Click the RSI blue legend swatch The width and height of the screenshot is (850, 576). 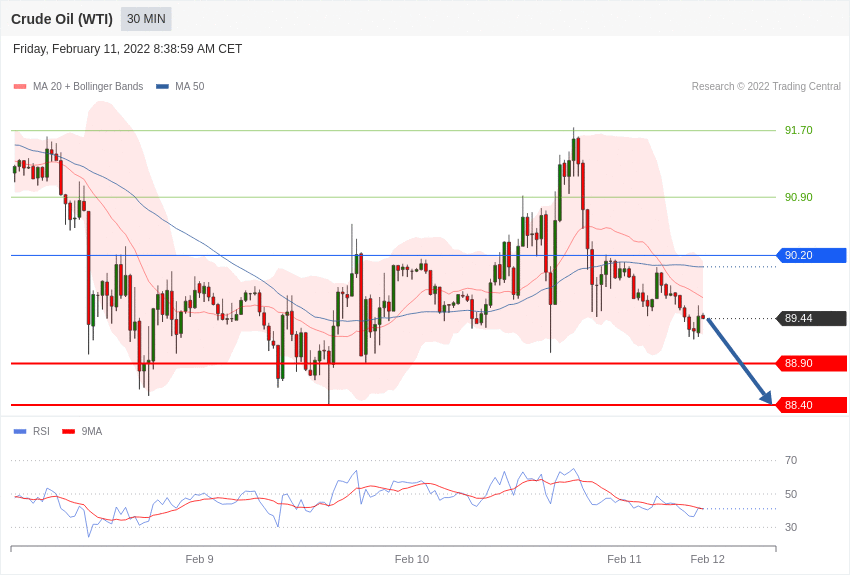(20, 431)
